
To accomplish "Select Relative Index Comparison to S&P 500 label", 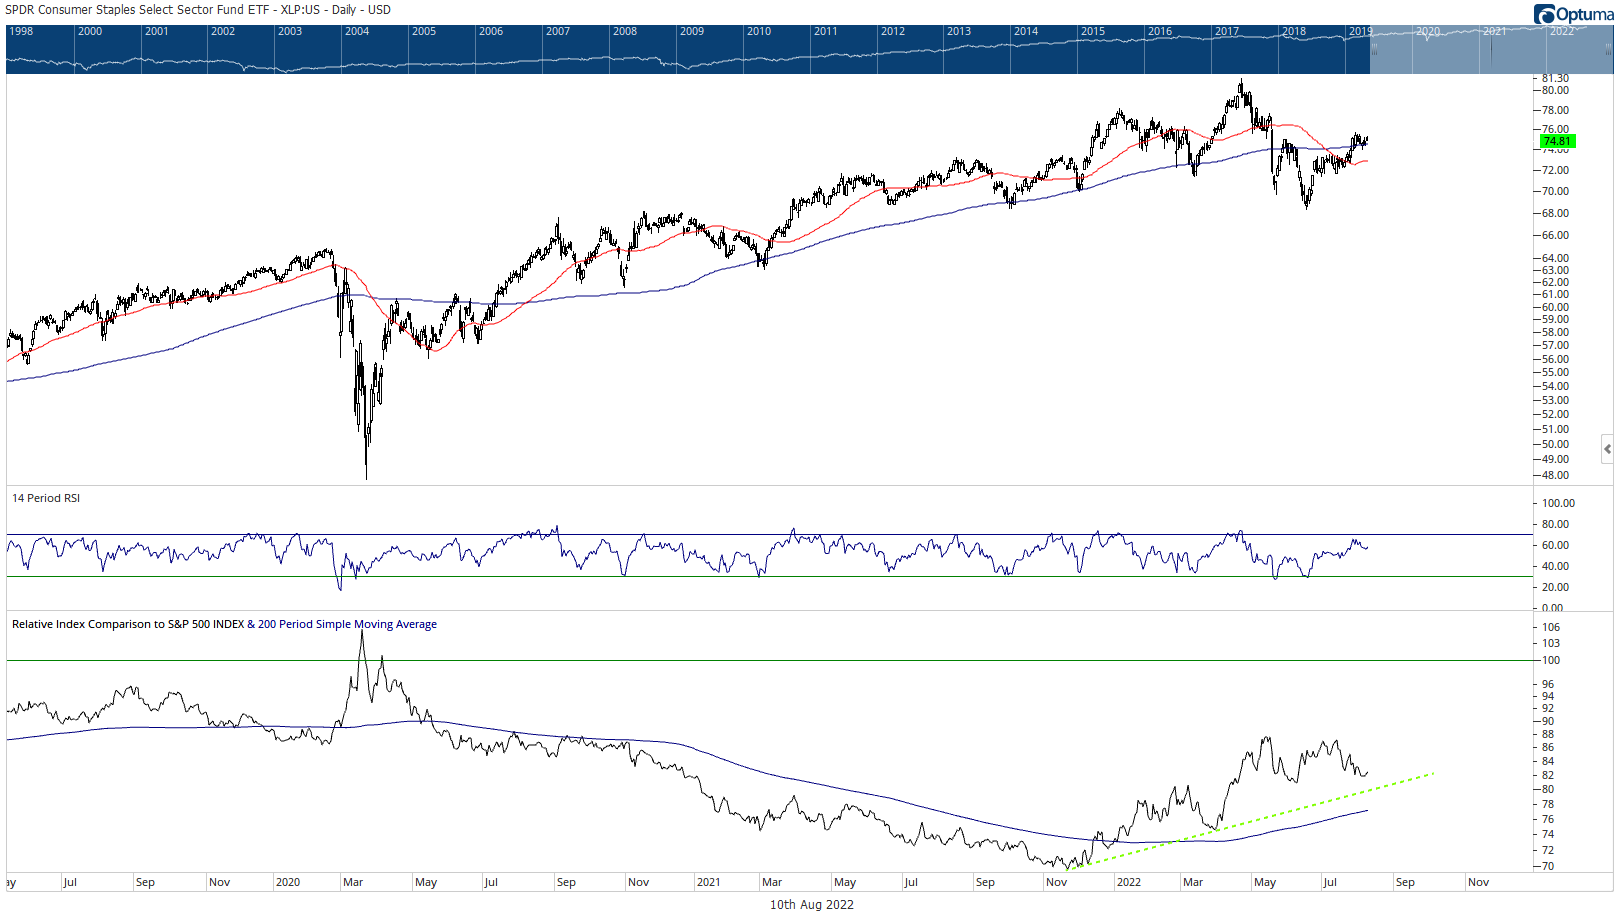I will point(128,624).
